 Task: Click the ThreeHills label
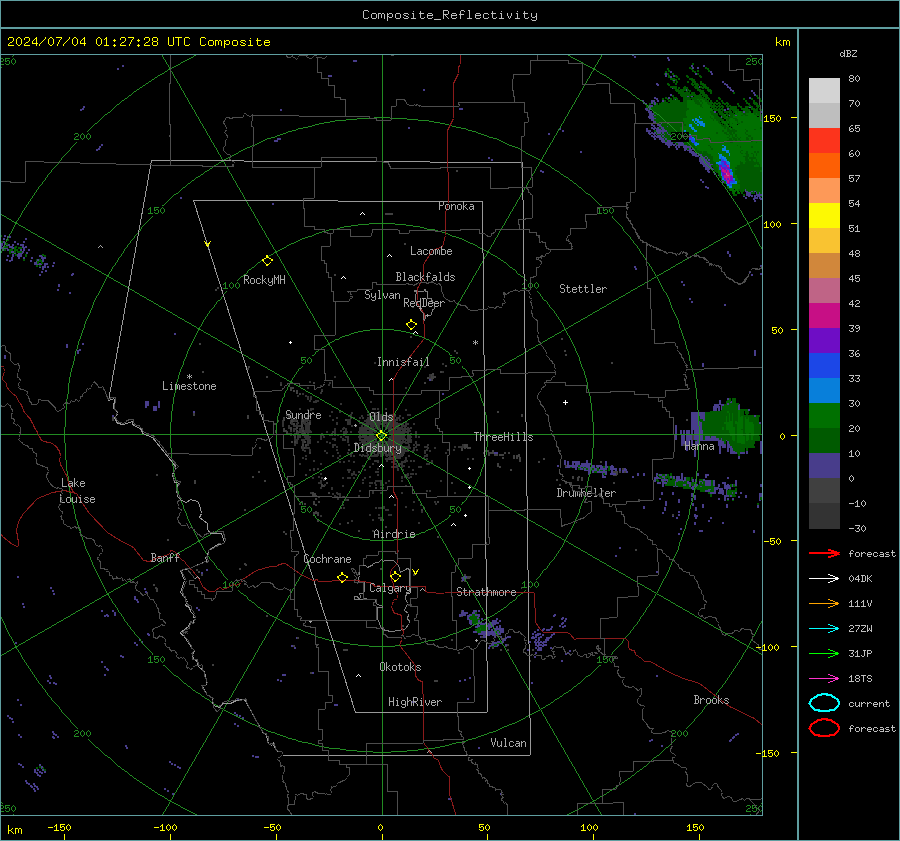(x=503, y=437)
